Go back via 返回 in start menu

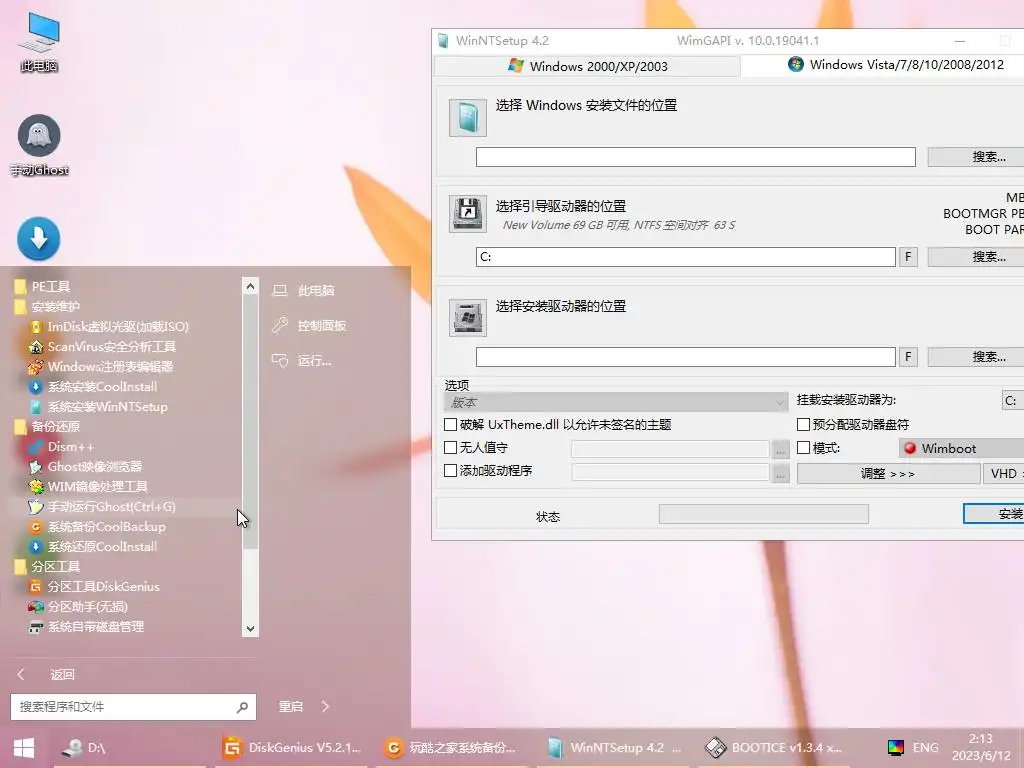point(46,675)
